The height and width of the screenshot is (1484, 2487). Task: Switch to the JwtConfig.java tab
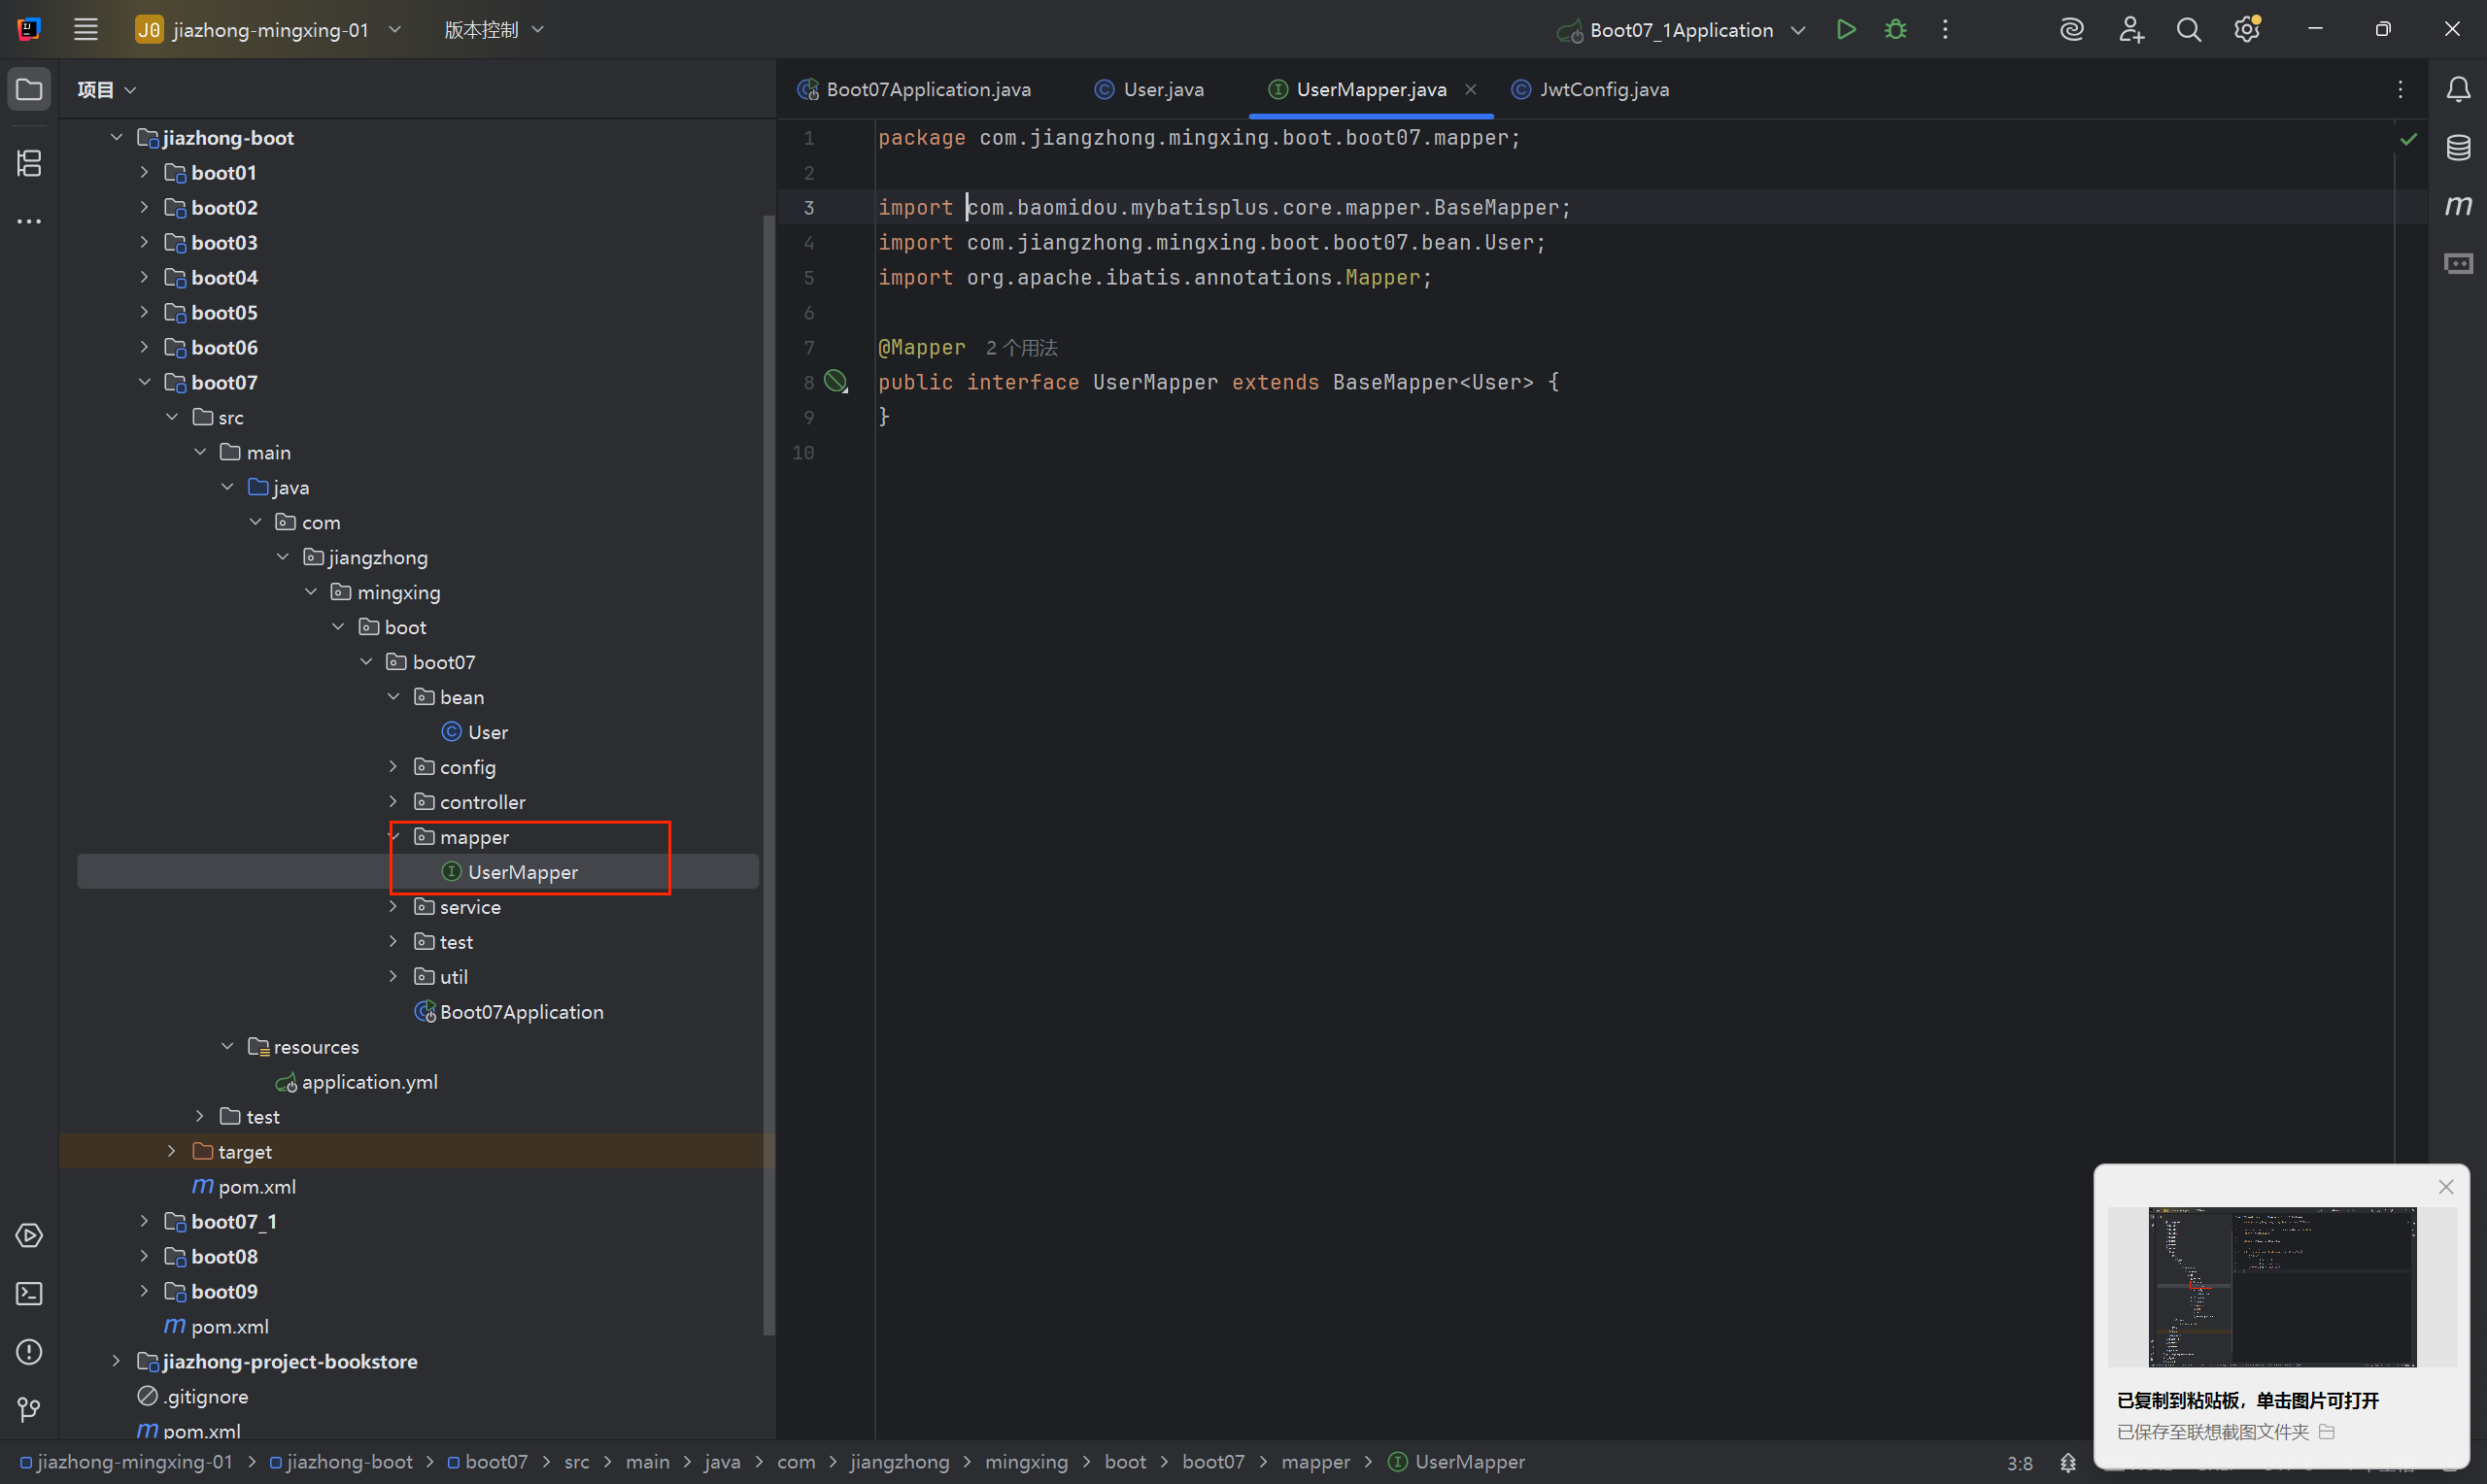coord(1603,90)
